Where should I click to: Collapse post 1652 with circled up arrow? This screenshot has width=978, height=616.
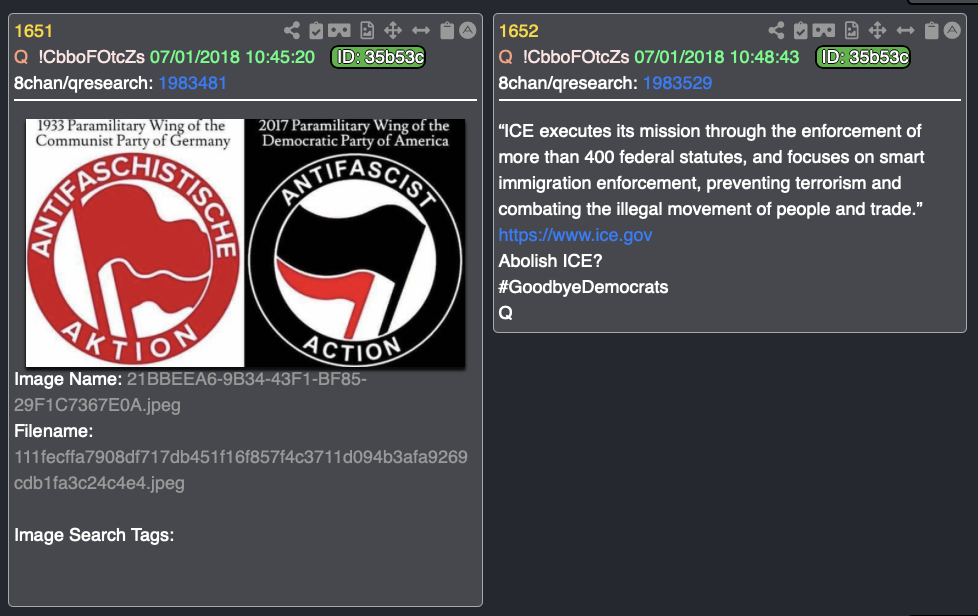point(952,30)
